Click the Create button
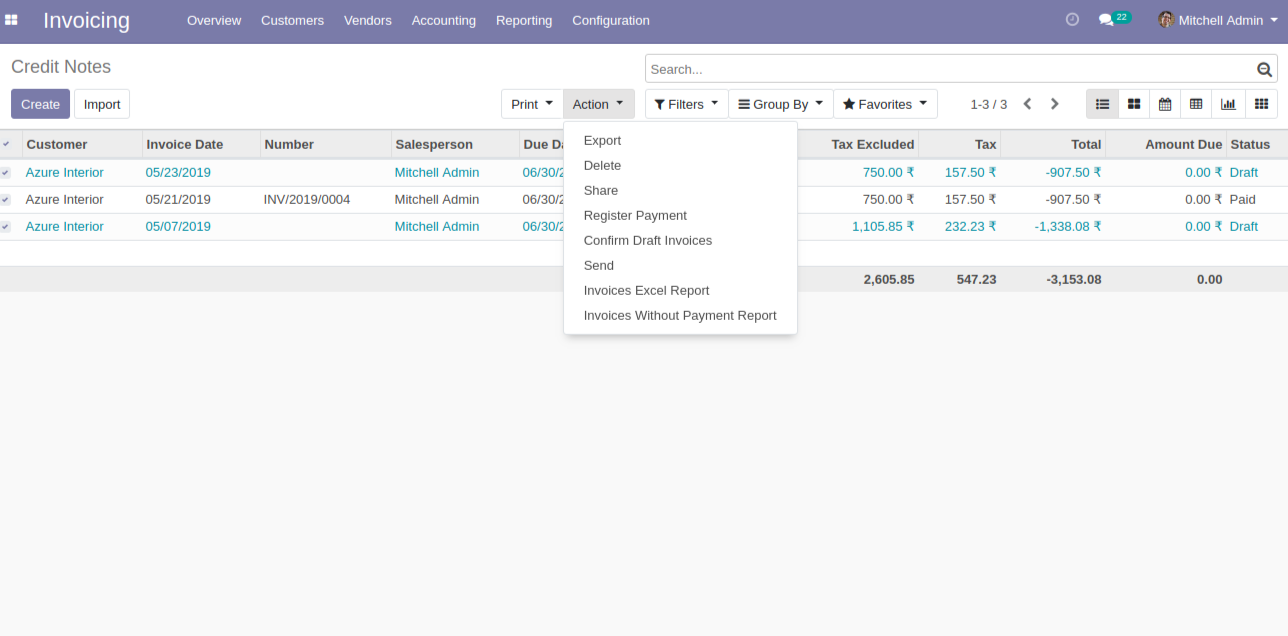The width and height of the screenshot is (1288, 636). (40, 104)
